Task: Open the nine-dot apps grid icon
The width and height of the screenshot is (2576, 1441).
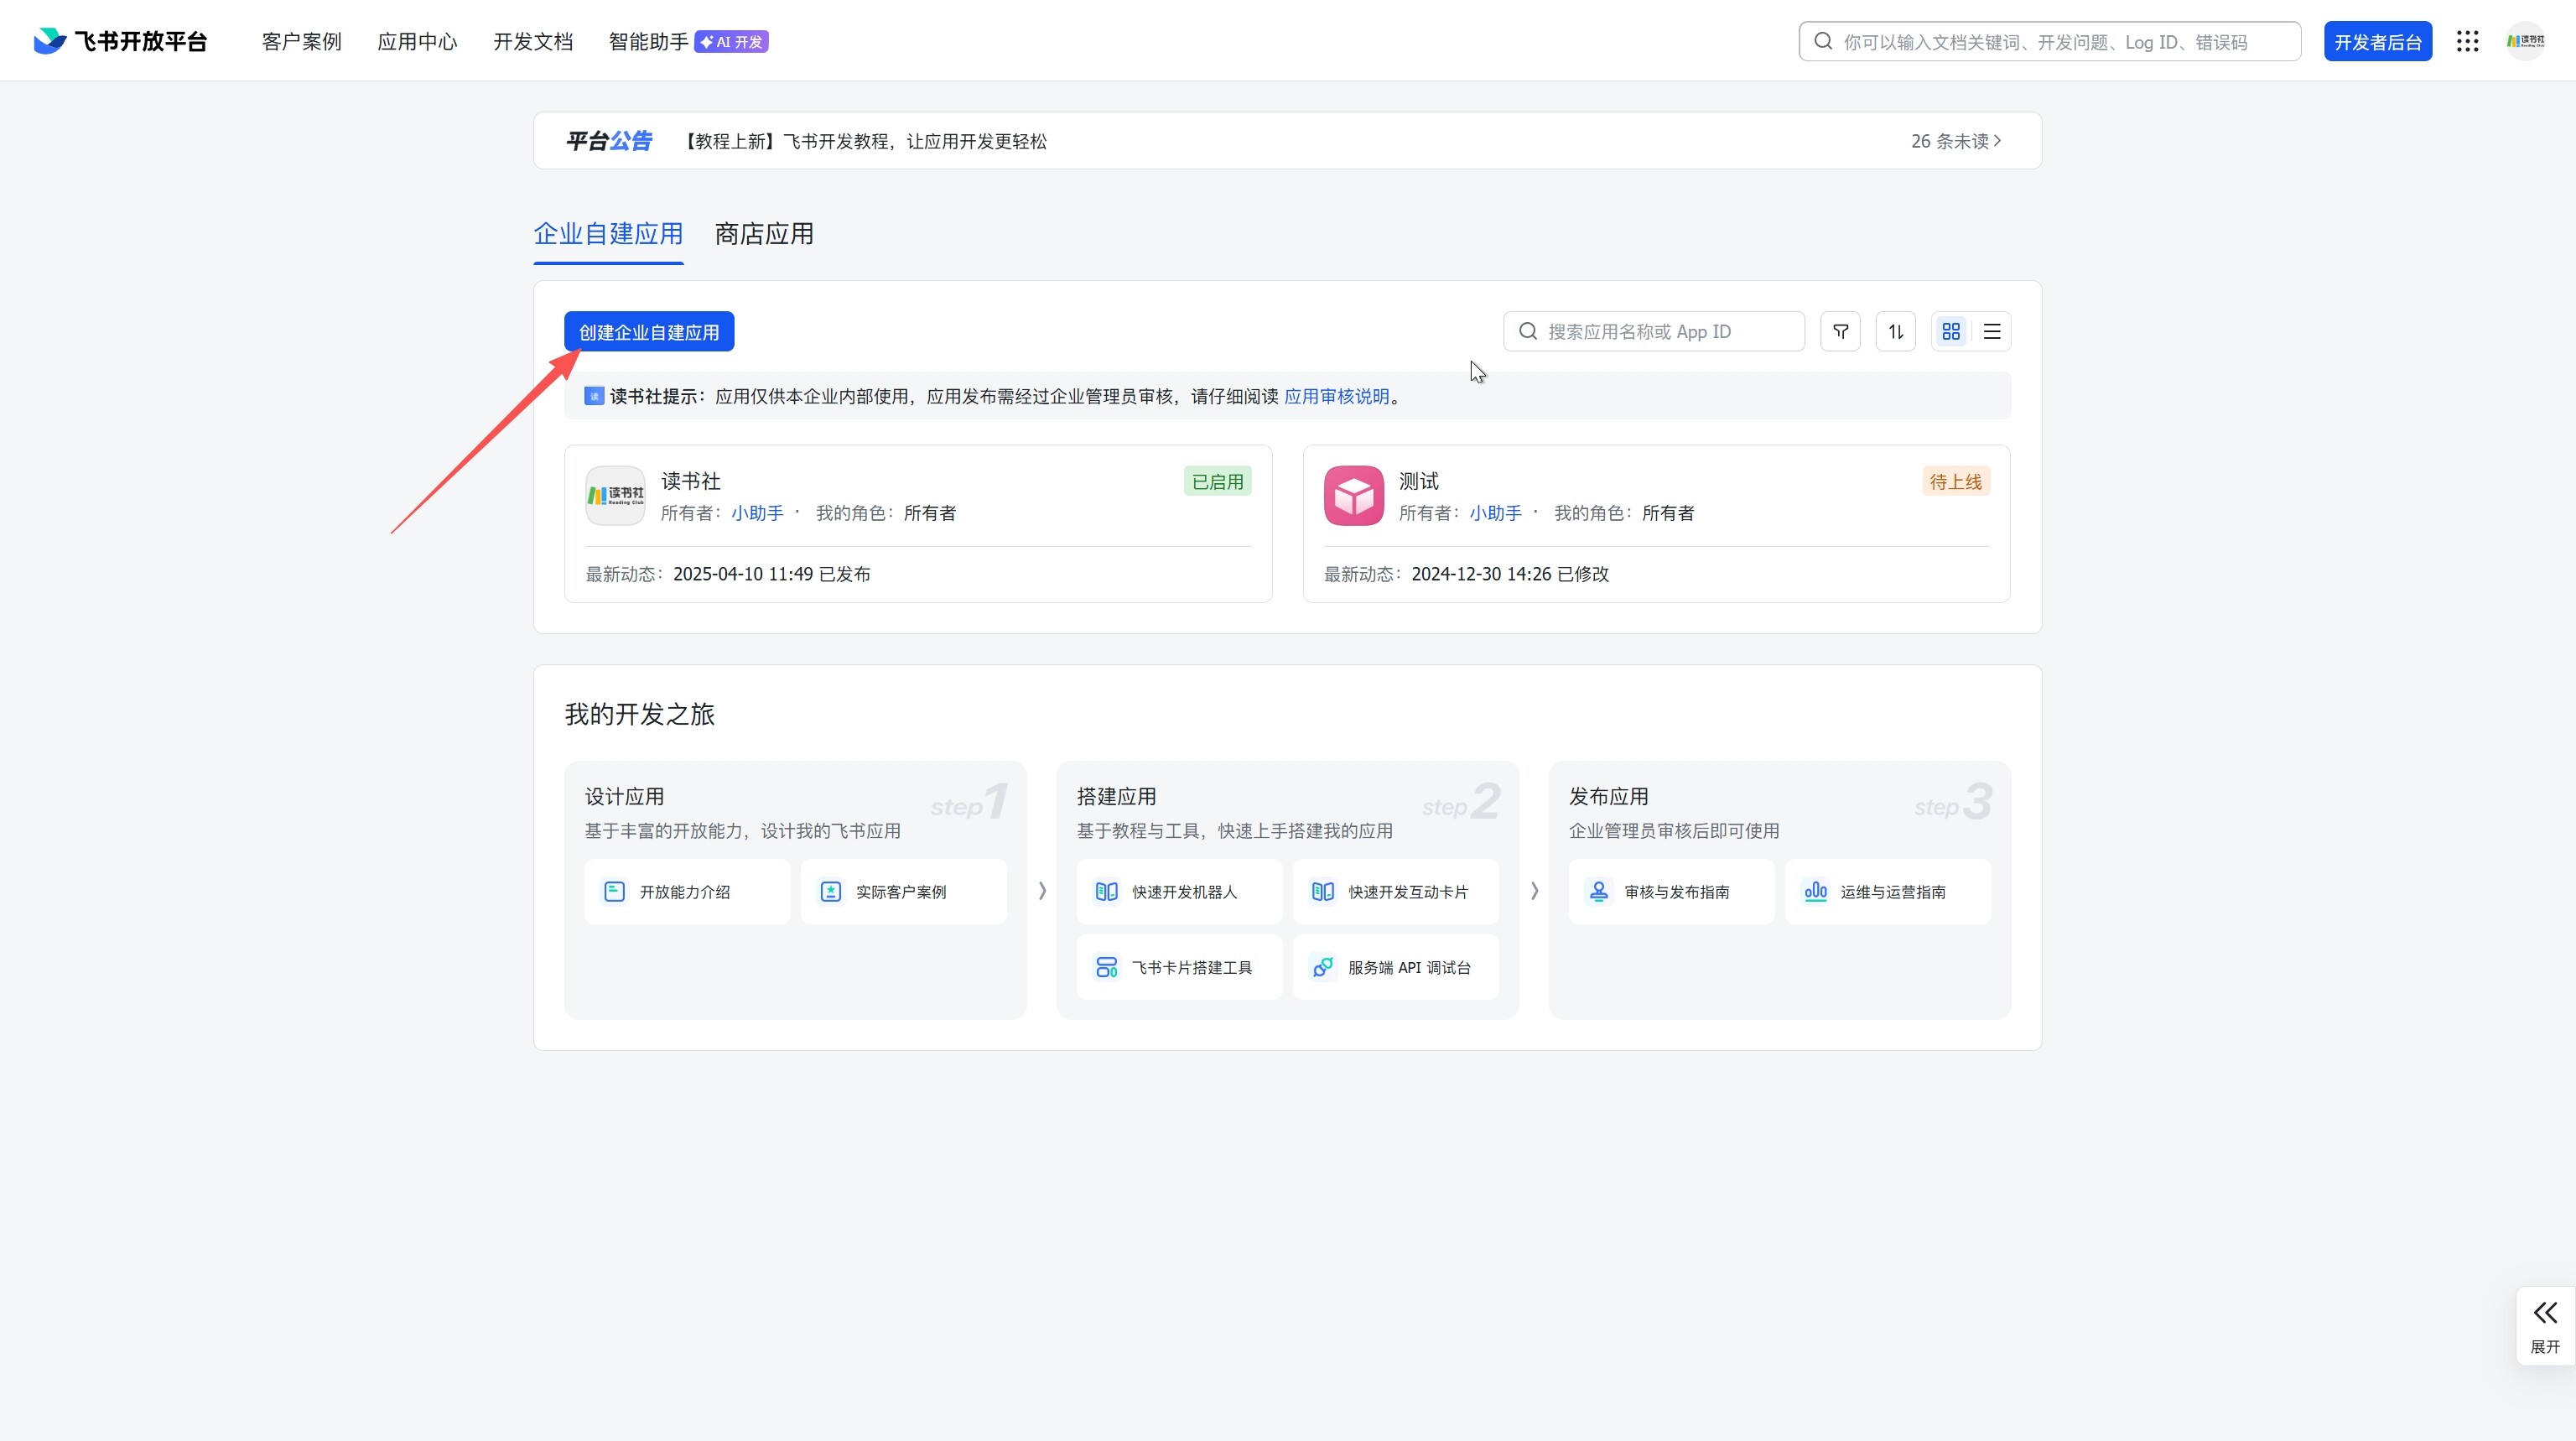Action: tap(2467, 41)
